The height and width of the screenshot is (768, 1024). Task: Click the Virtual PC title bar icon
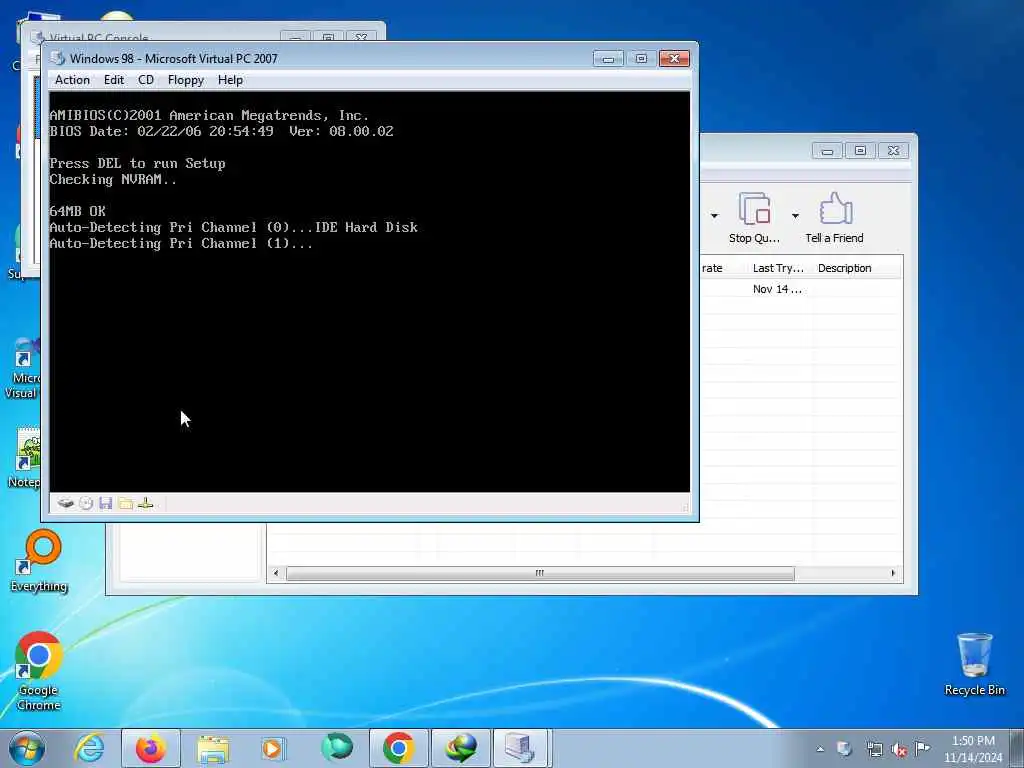click(x=58, y=58)
